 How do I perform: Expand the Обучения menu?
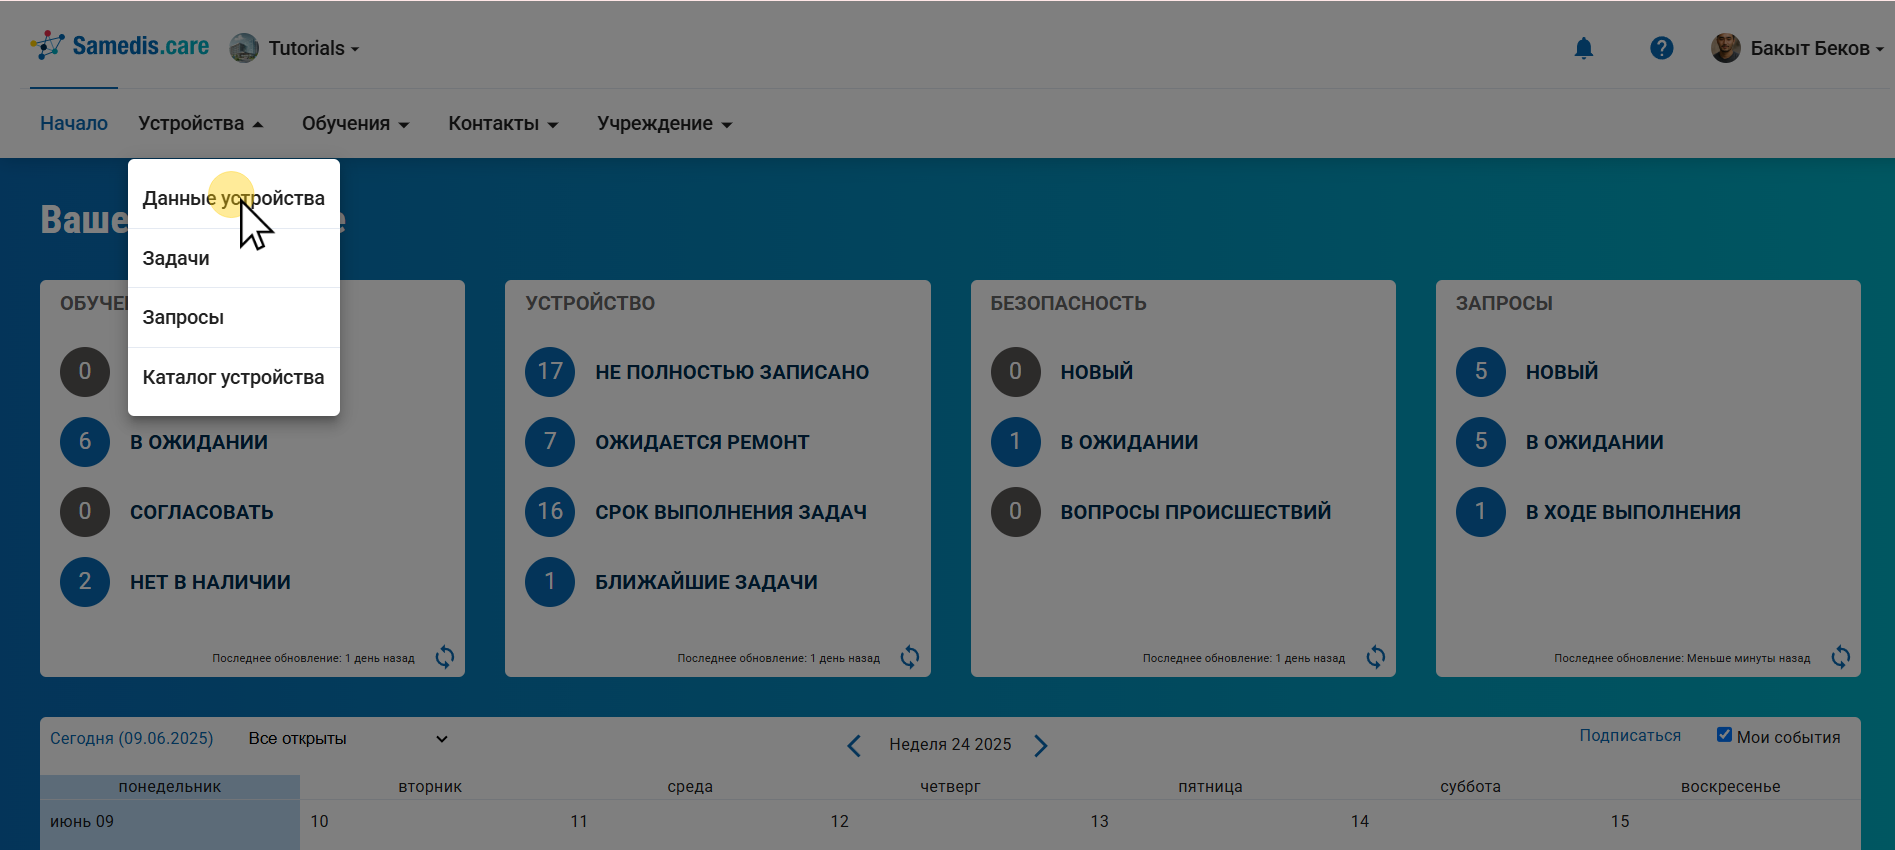pos(355,124)
